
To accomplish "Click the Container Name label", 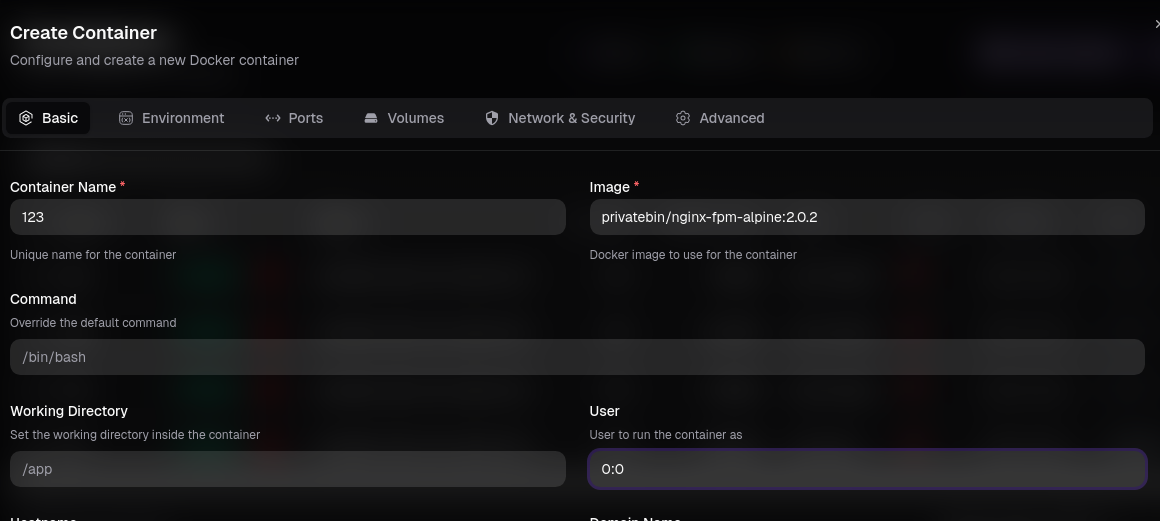I will click(x=62, y=187).
